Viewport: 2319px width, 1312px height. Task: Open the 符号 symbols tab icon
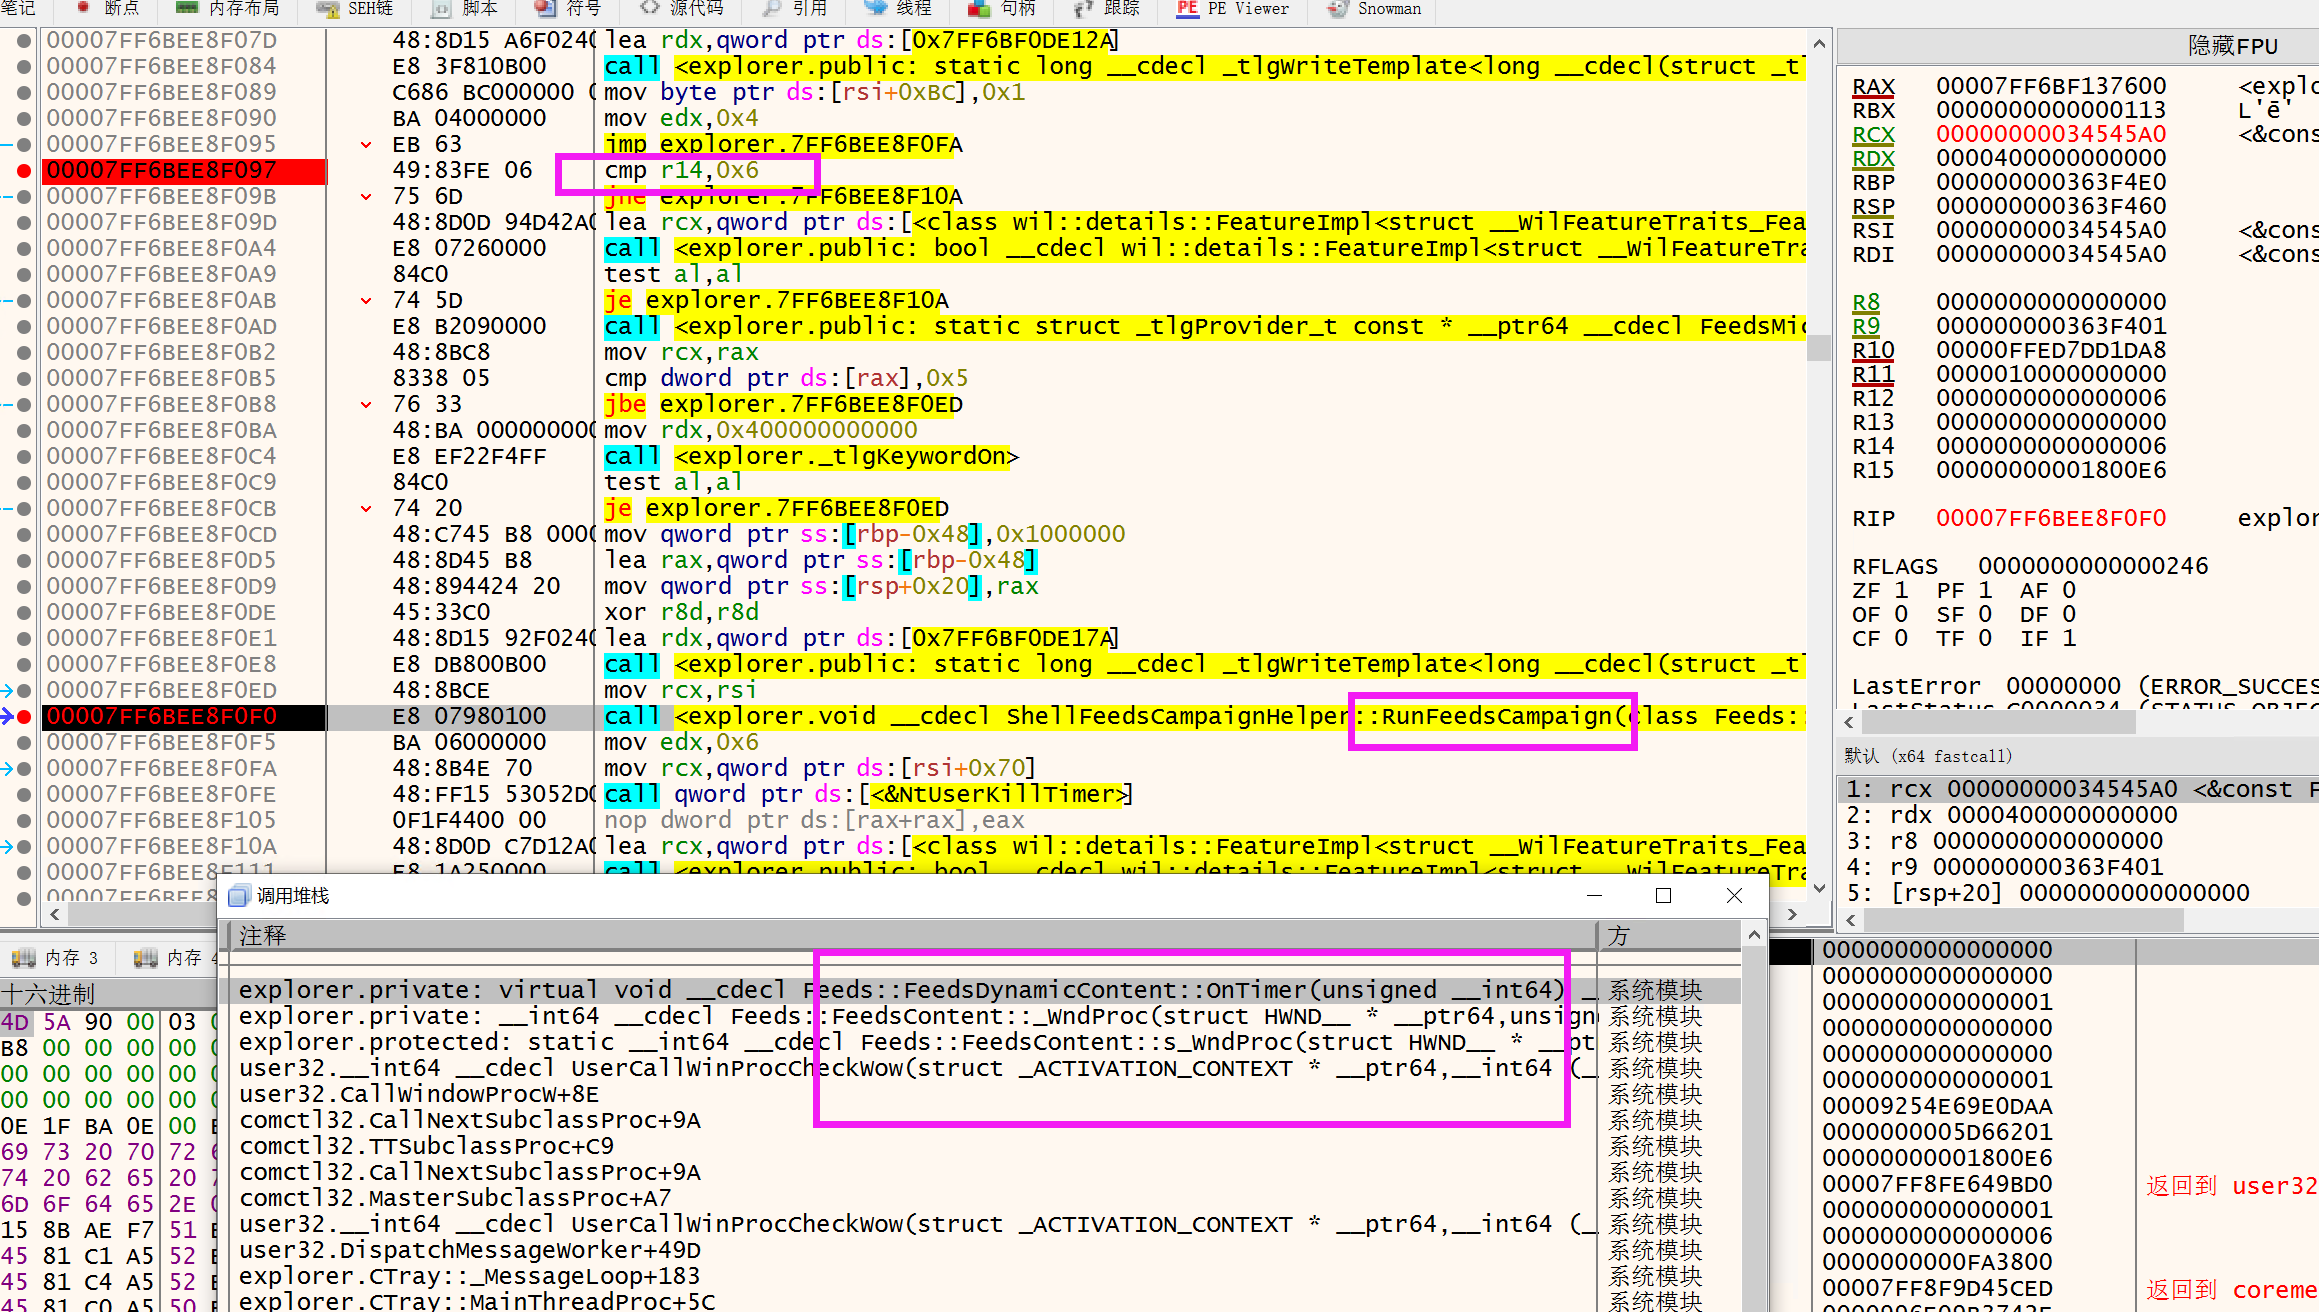coord(545,8)
